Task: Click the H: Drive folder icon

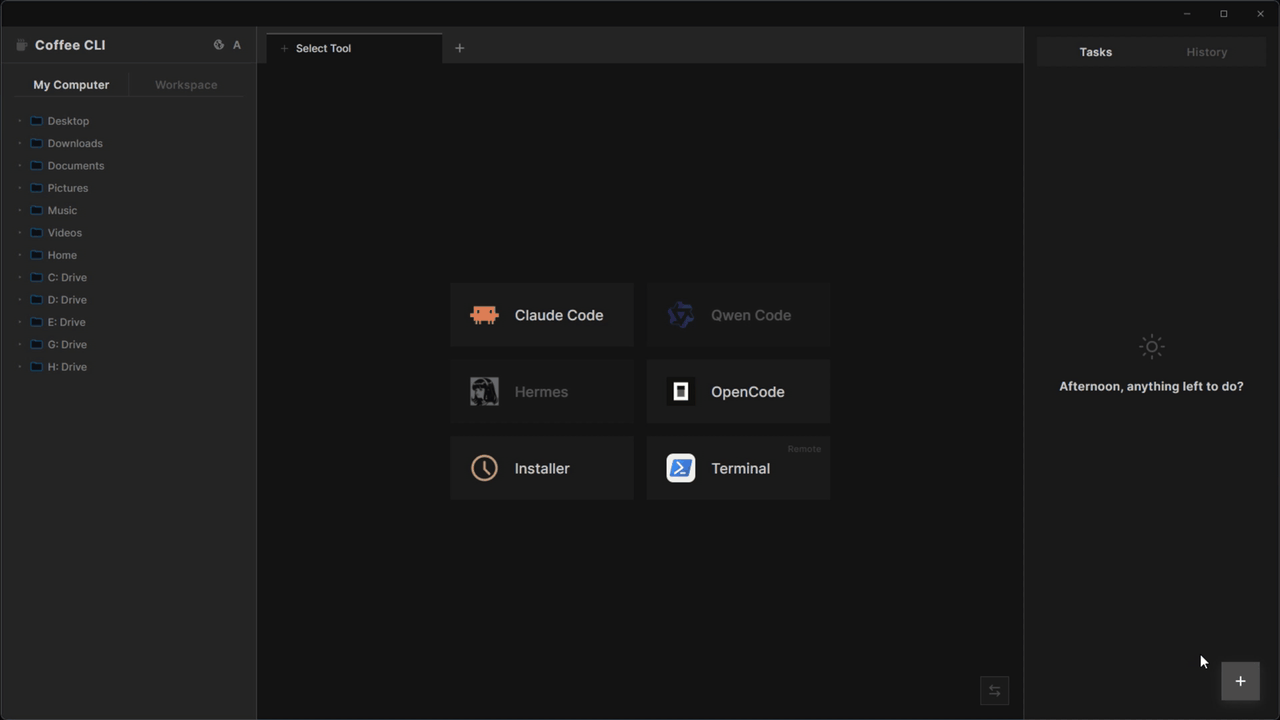Action: [36, 367]
